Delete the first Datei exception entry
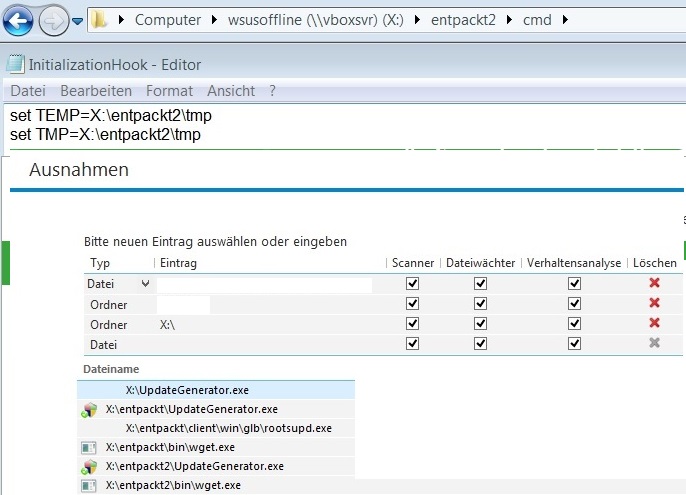This screenshot has height=495, width=686. point(654,284)
